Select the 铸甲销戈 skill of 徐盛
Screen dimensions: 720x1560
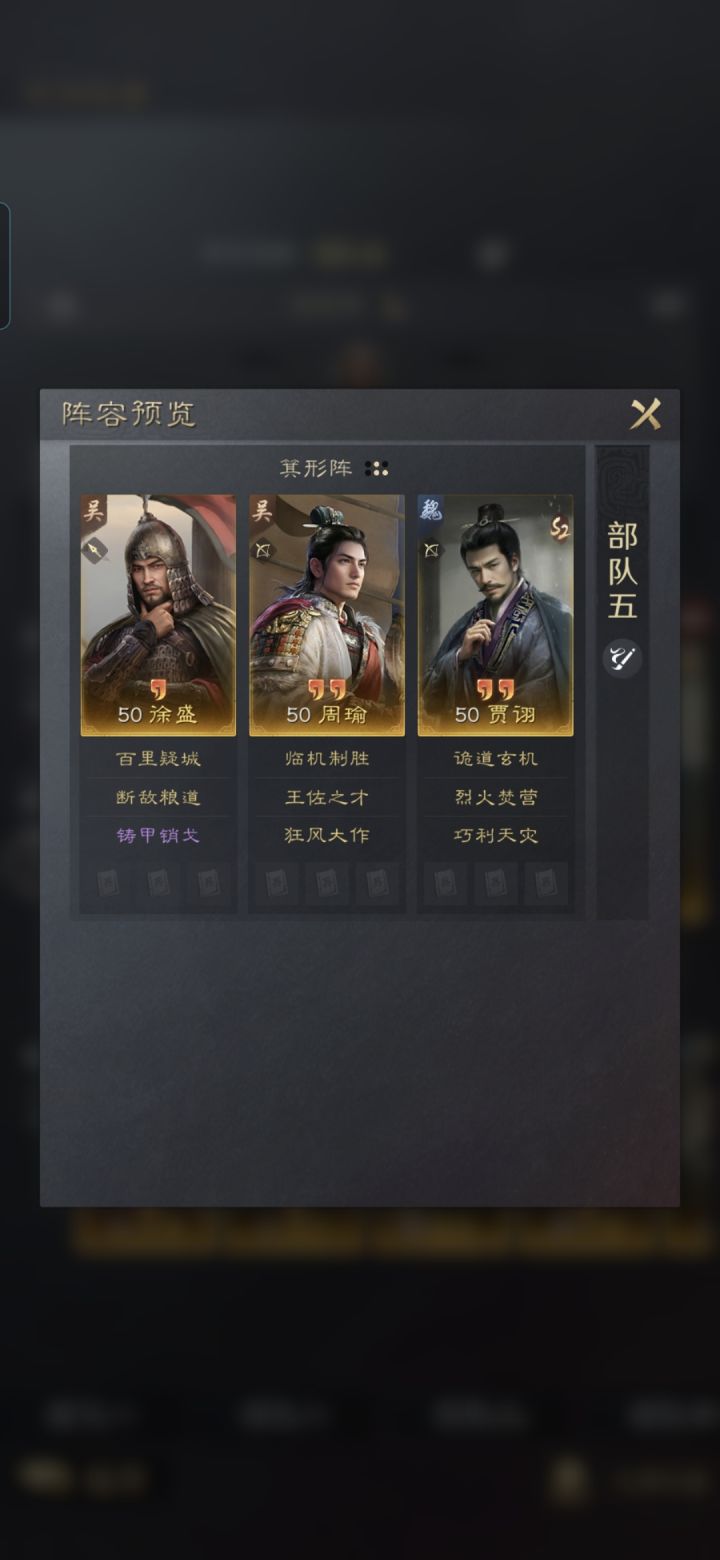click(x=159, y=835)
